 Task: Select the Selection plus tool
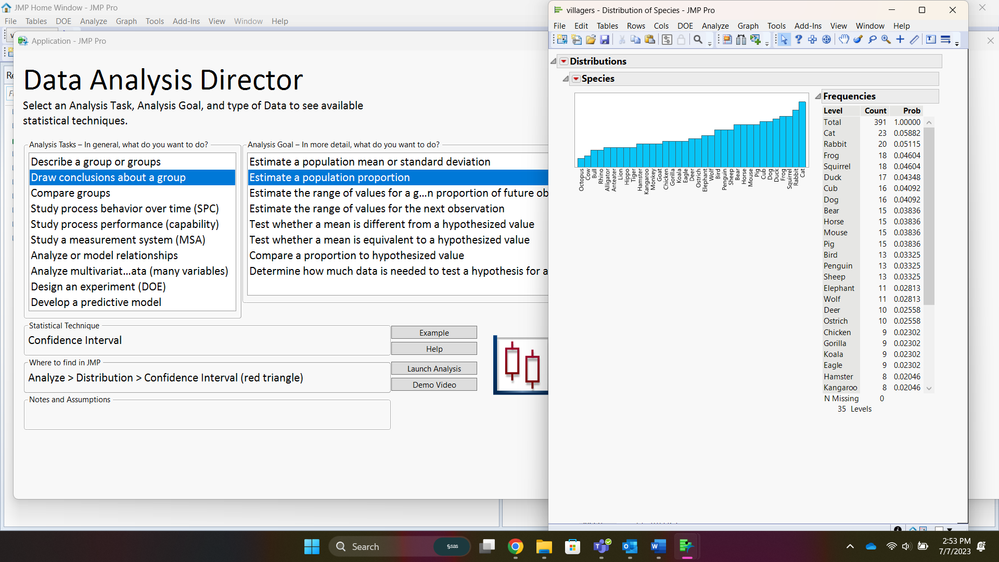pos(812,40)
